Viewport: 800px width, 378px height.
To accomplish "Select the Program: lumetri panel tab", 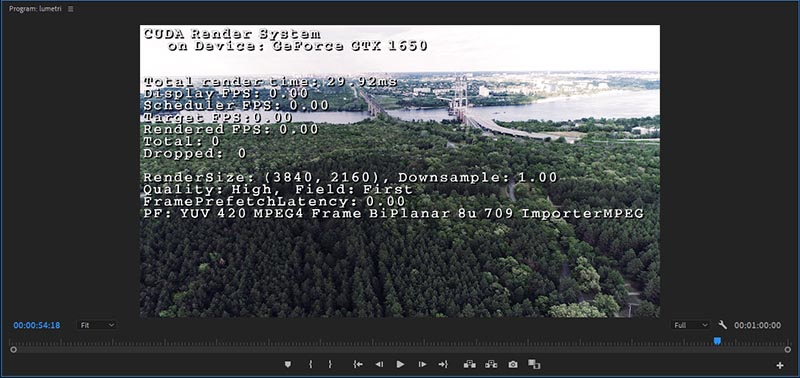I will click(x=36, y=9).
